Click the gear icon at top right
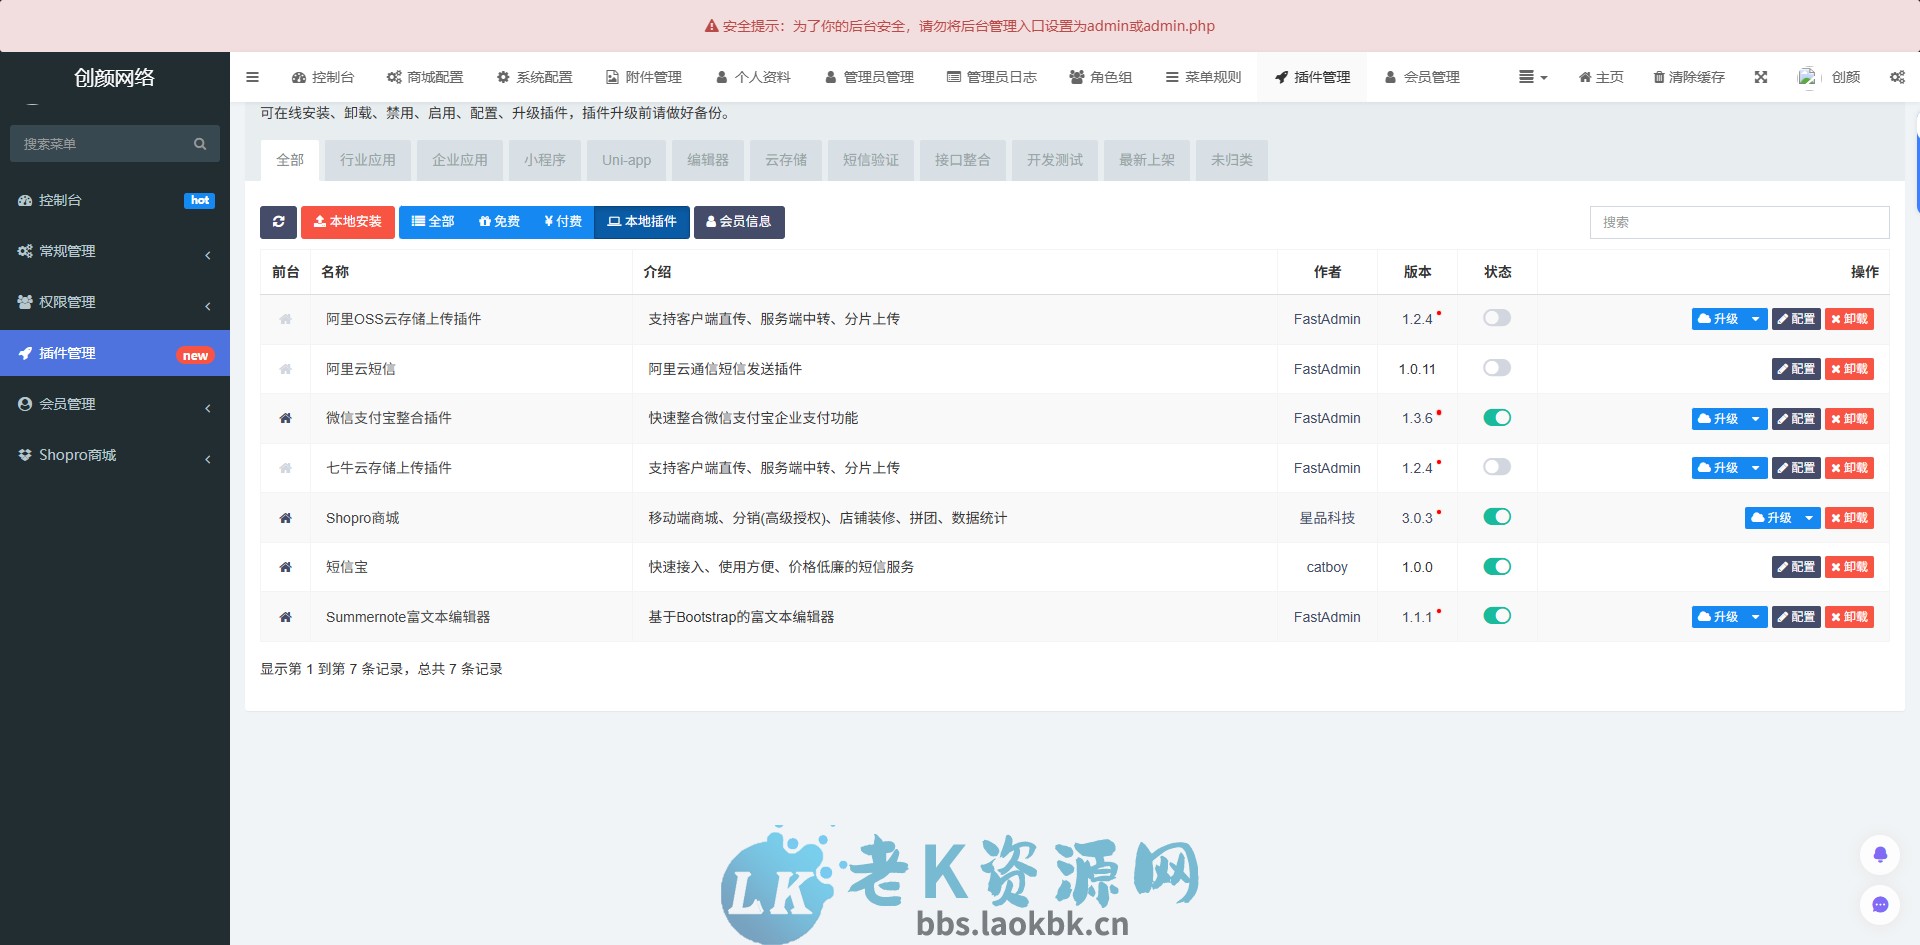The height and width of the screenshot is (945, 1920). [x=1896, y=77]
